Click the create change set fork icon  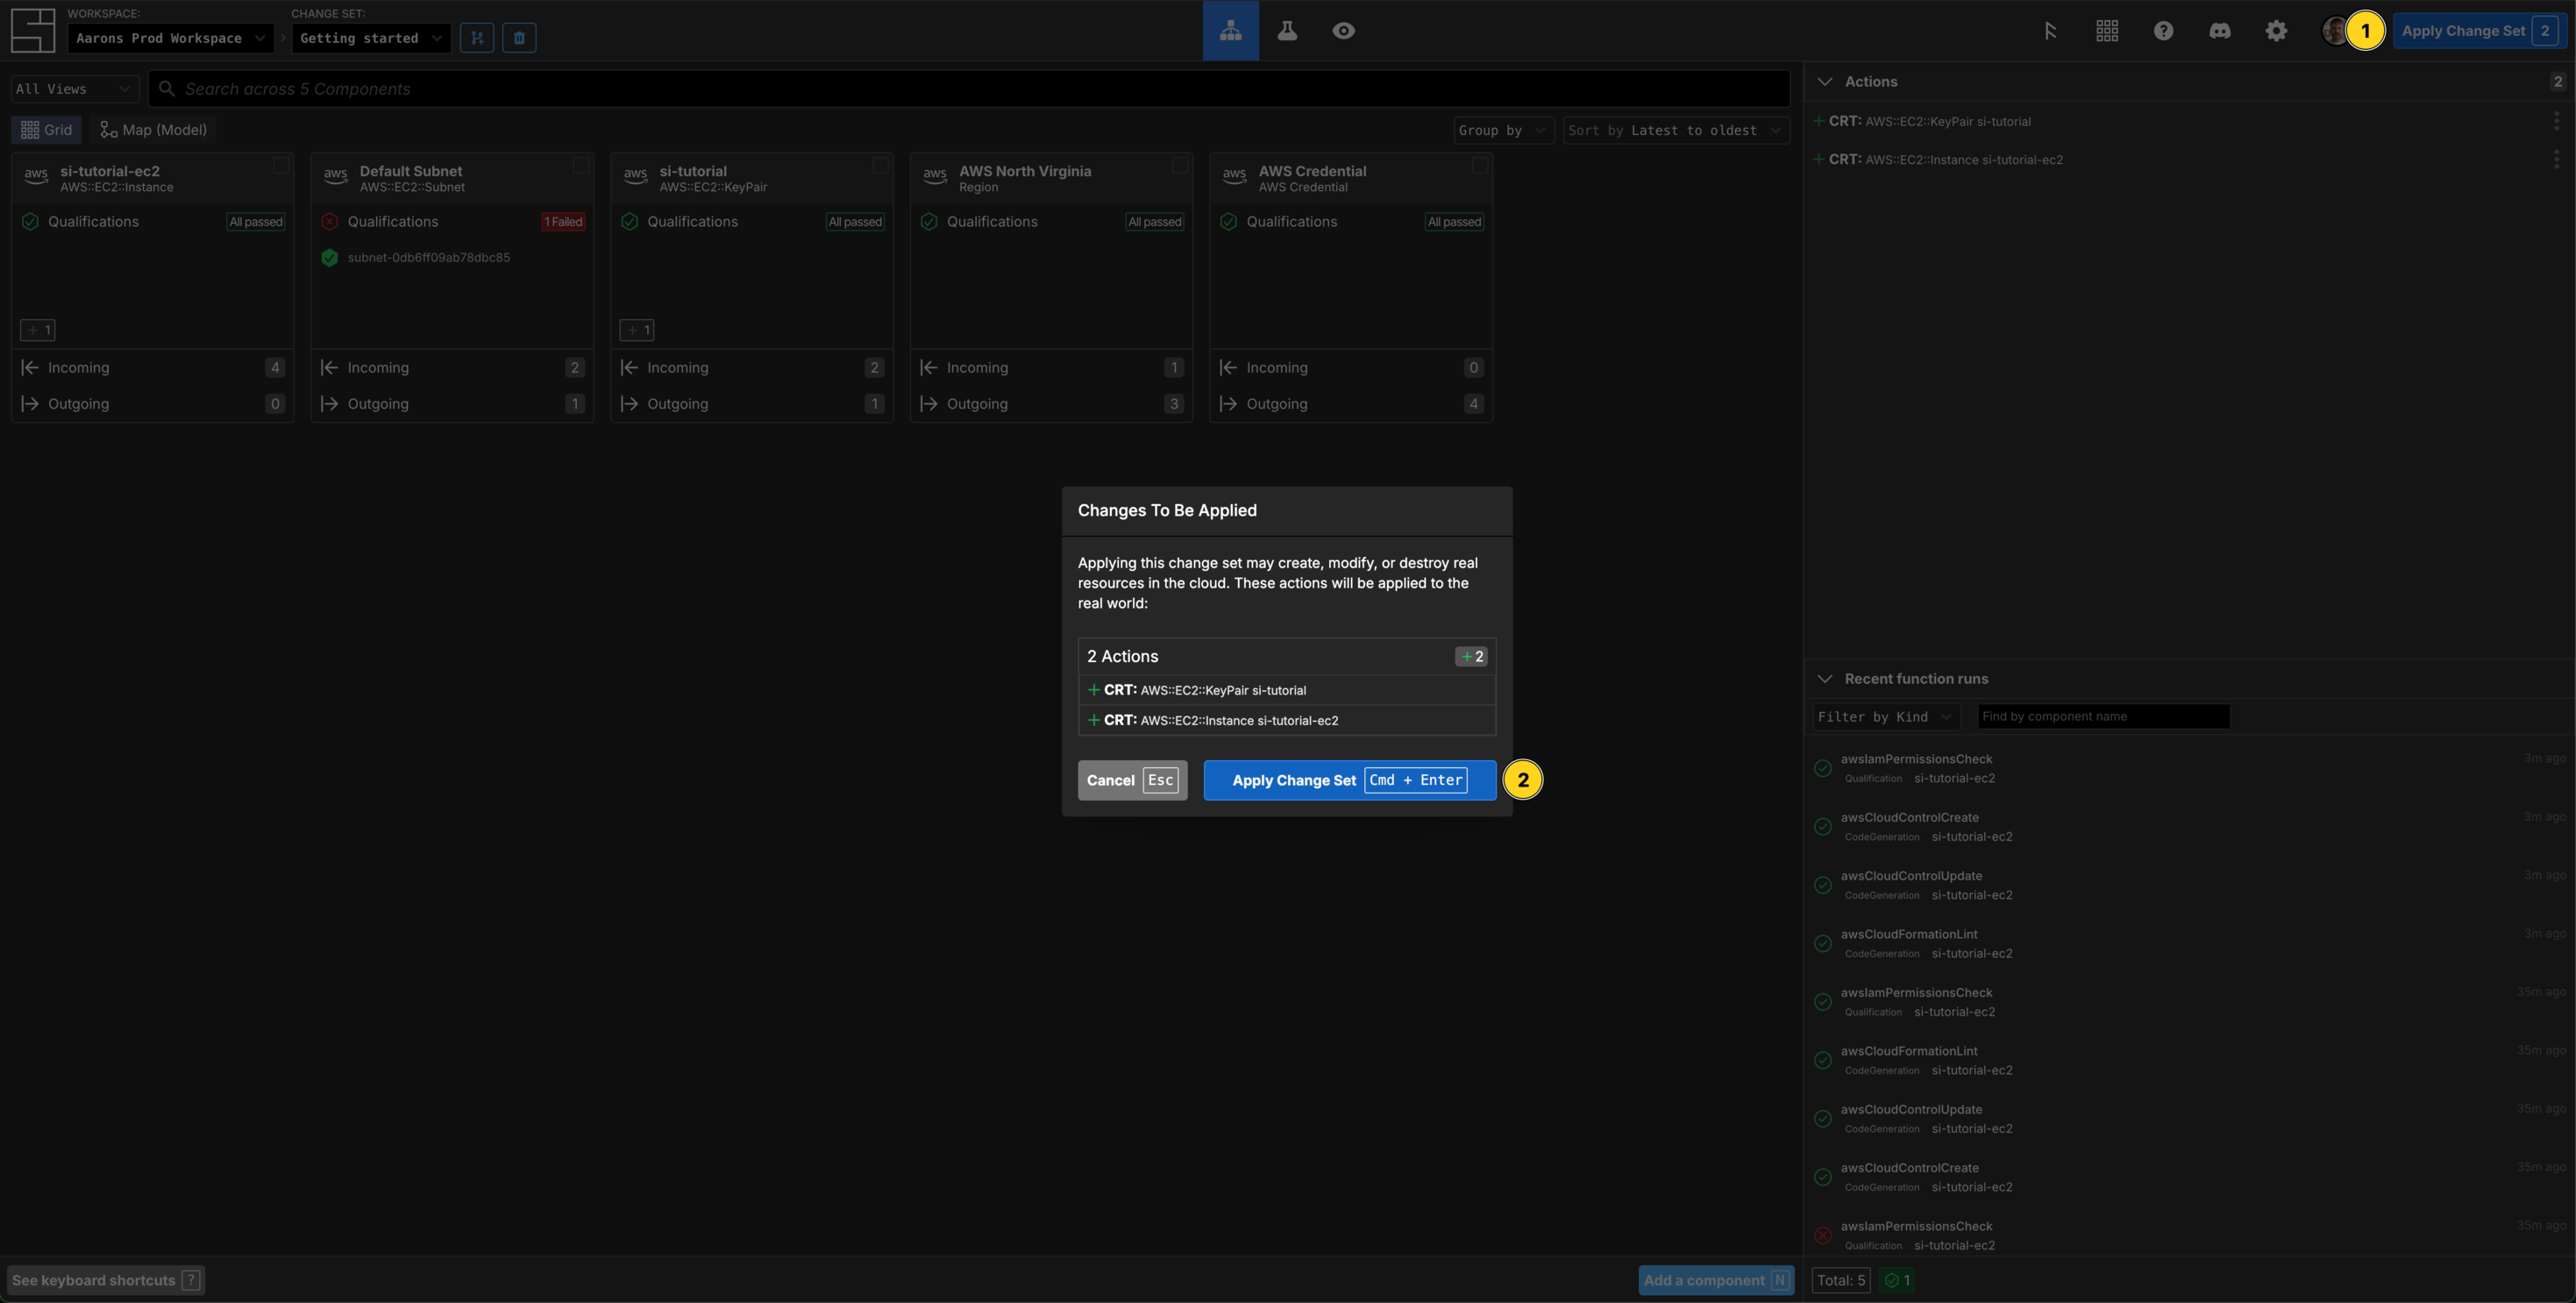(477, 38)
